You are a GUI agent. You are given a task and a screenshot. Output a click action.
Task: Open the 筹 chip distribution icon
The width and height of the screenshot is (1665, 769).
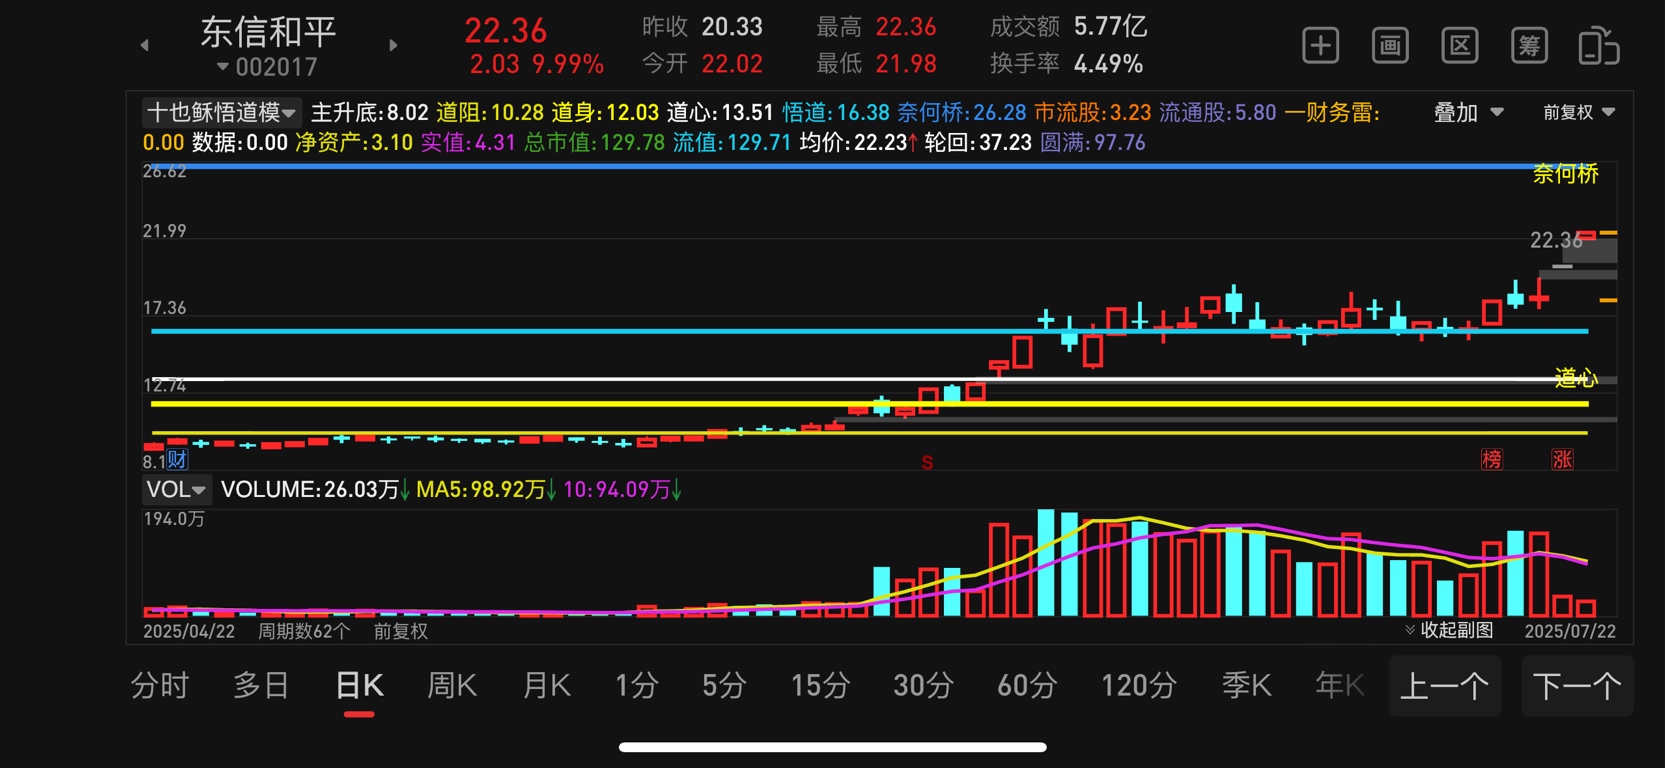1529,46
